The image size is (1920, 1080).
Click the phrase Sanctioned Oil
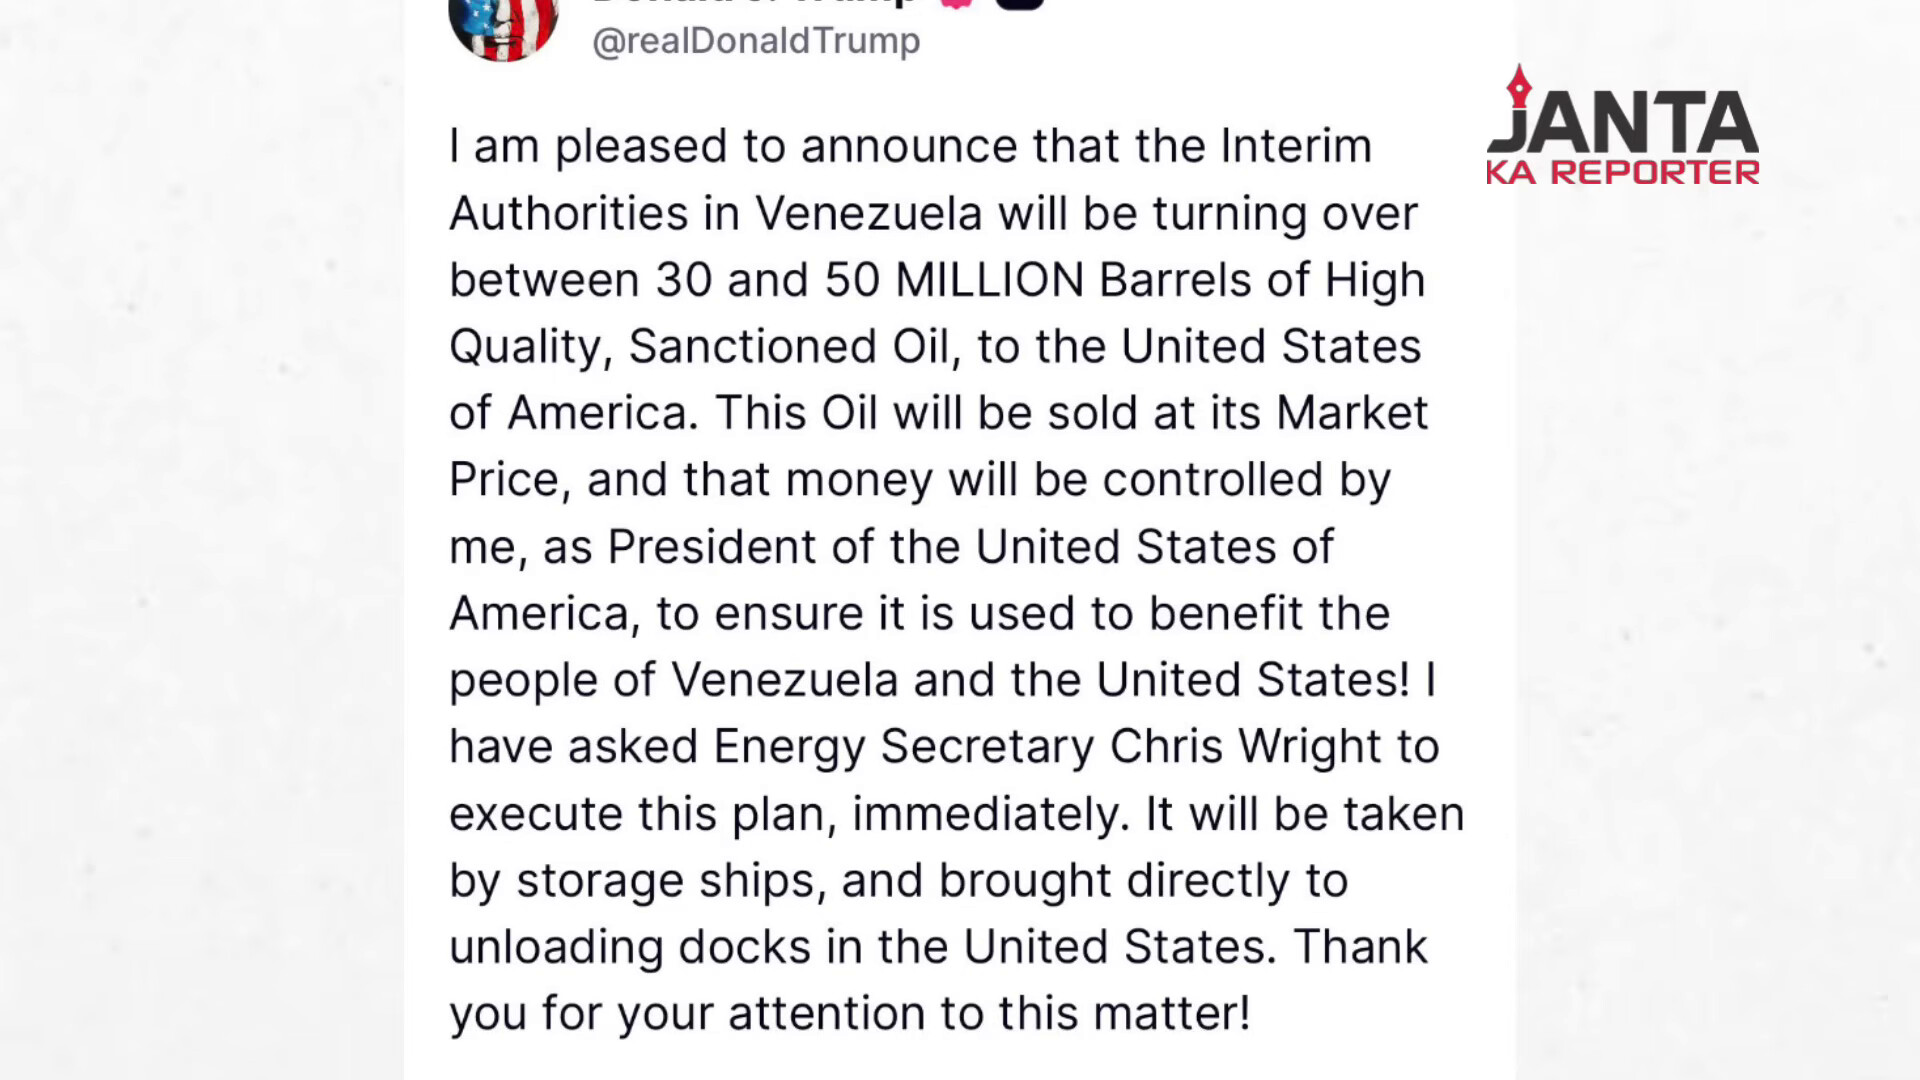pos(788,347)
